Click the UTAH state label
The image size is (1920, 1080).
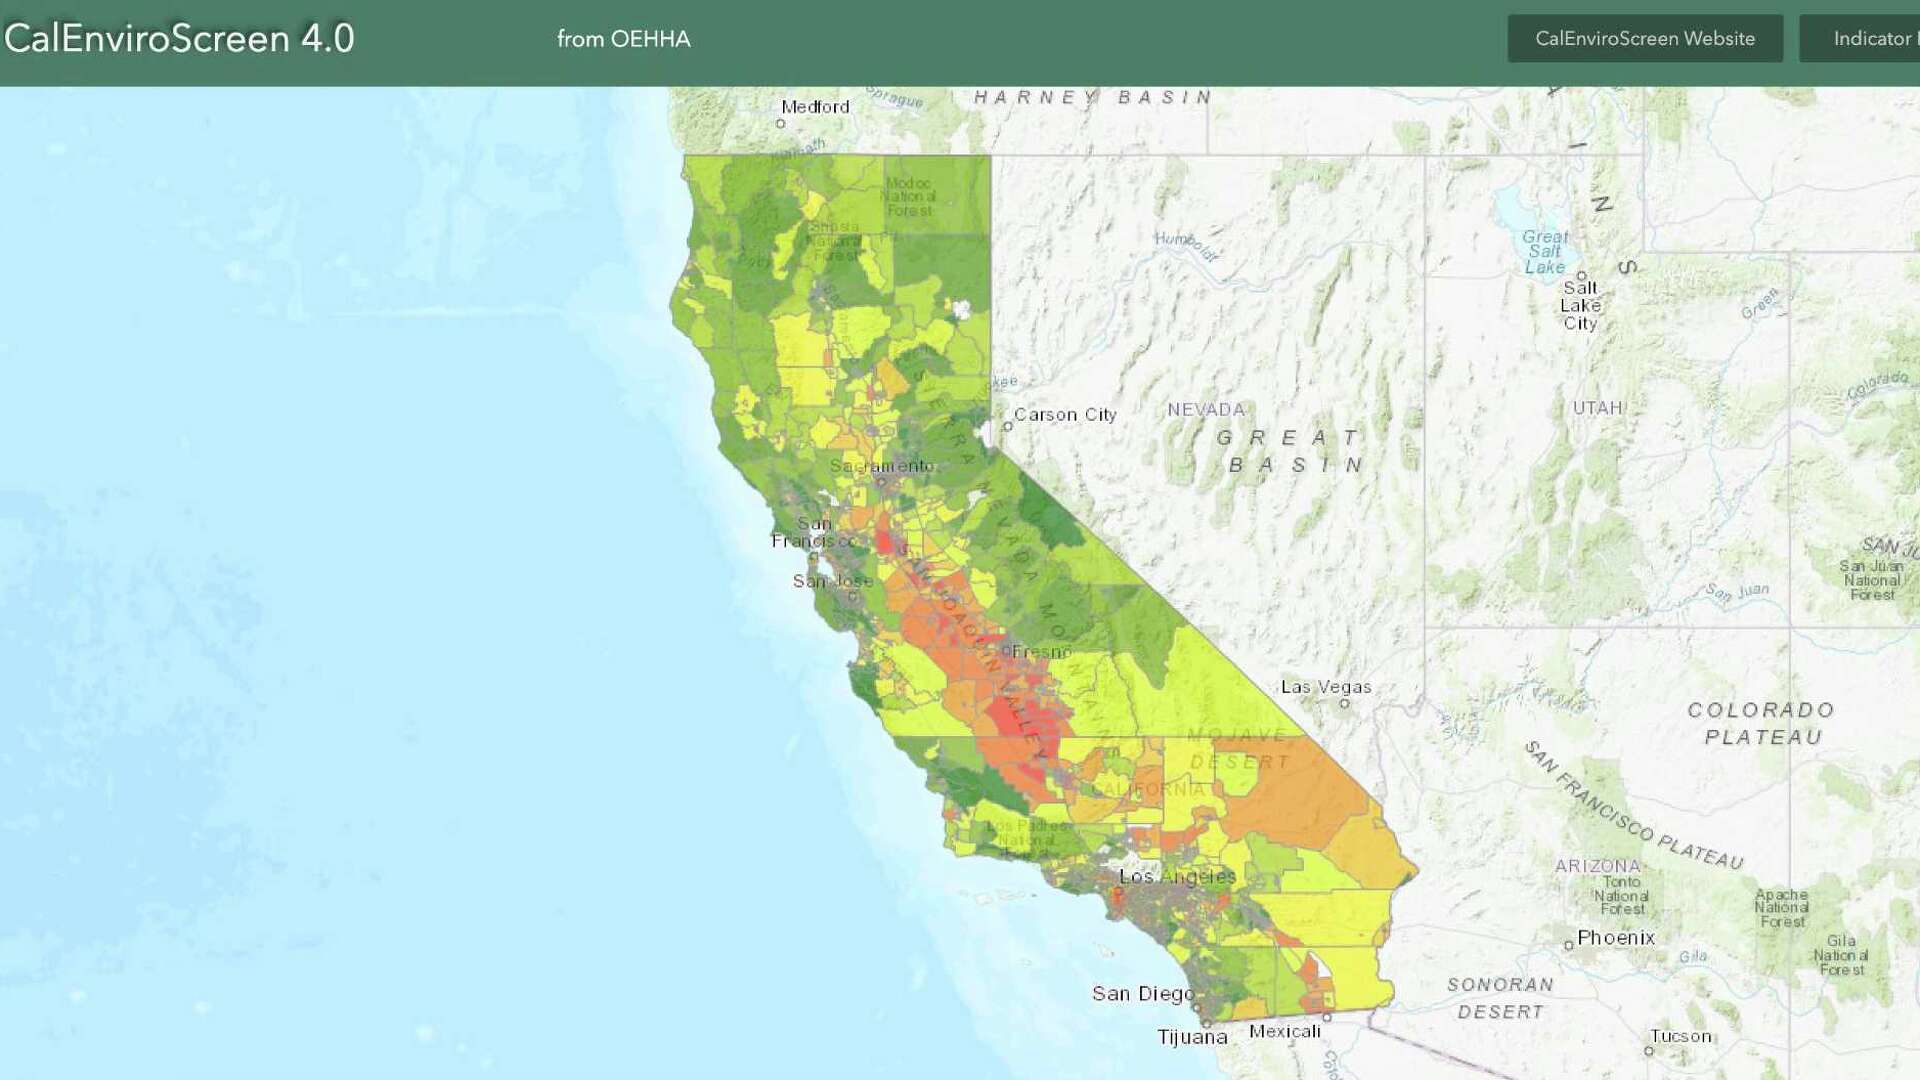(1597, 408)
